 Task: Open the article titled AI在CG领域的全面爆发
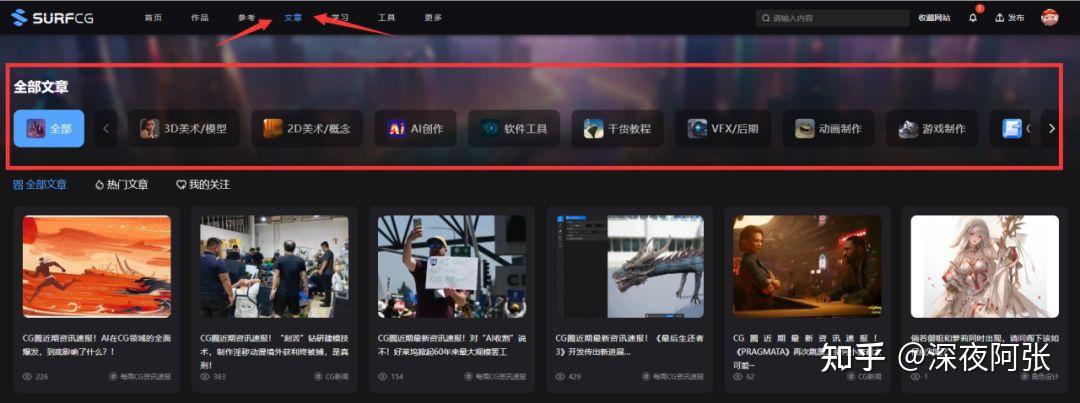(96, 345)
